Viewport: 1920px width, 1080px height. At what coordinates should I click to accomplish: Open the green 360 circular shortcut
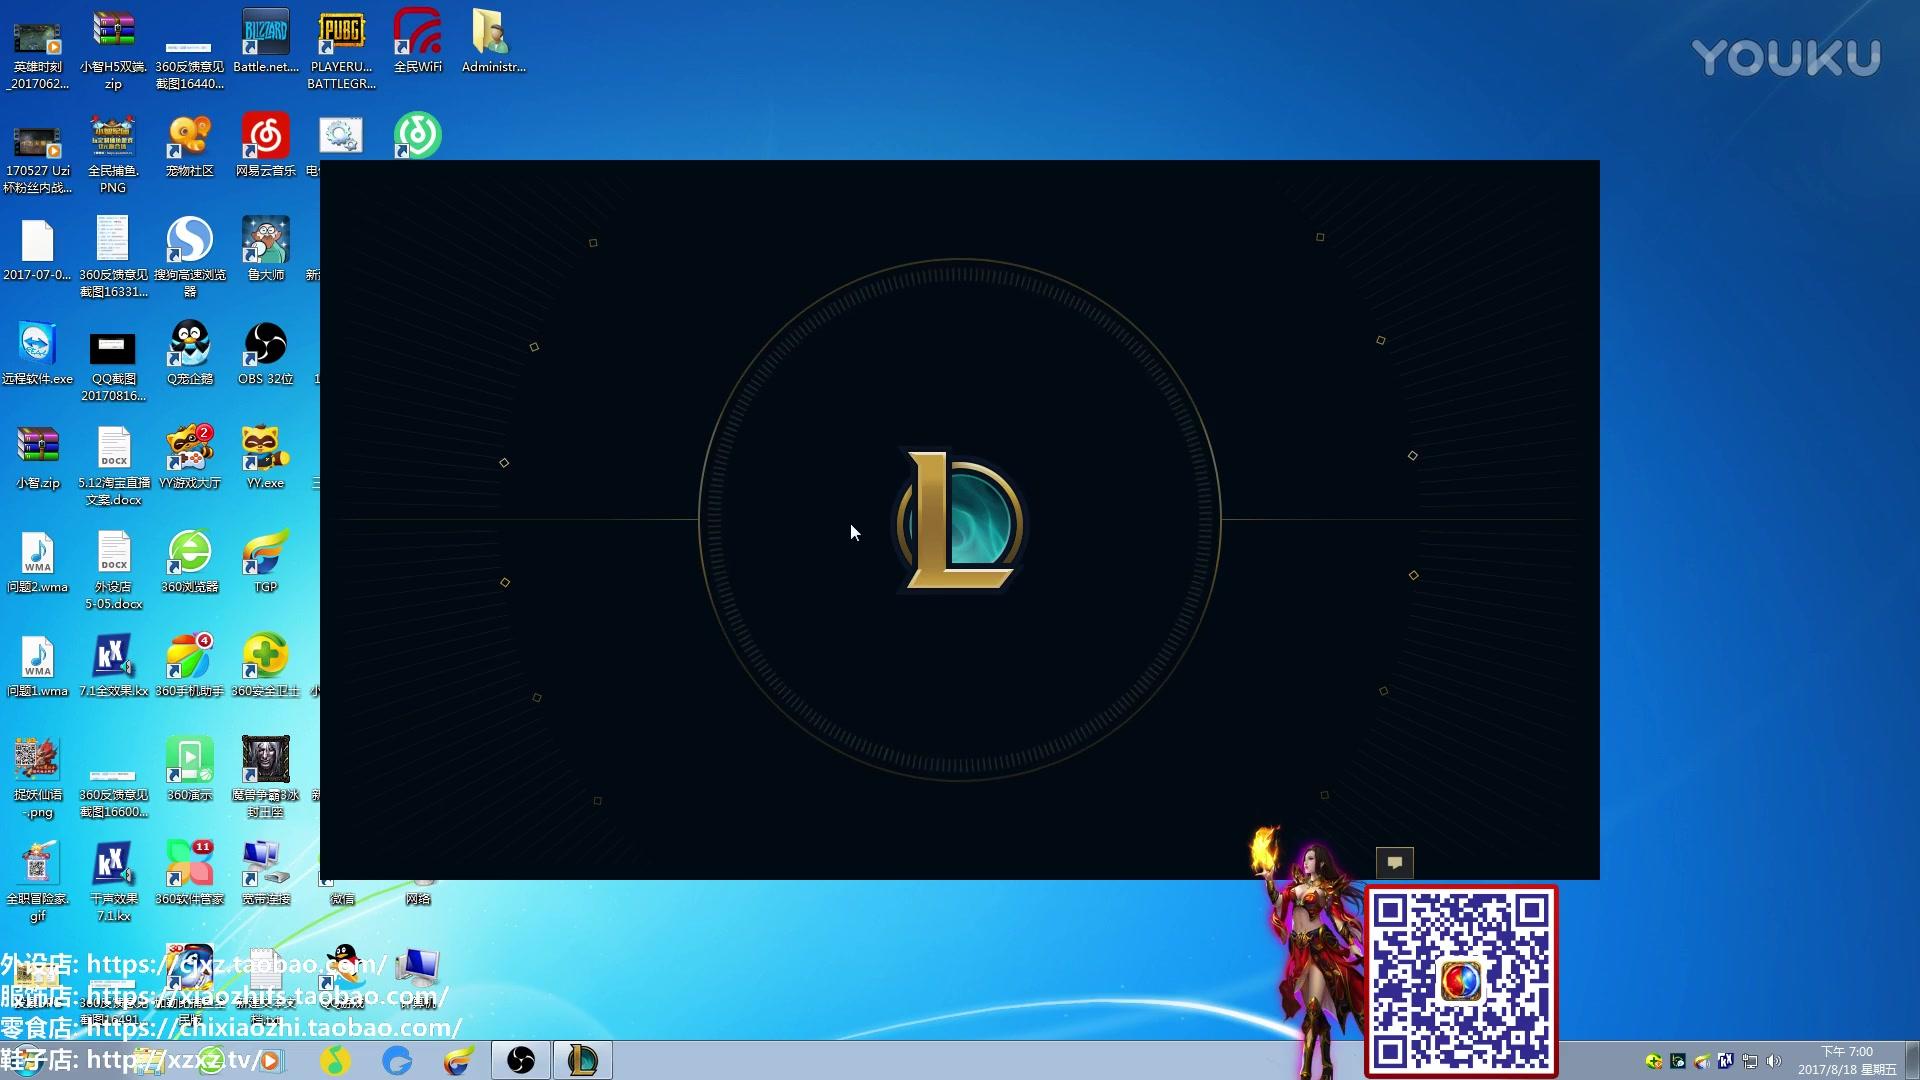point(417,135)
